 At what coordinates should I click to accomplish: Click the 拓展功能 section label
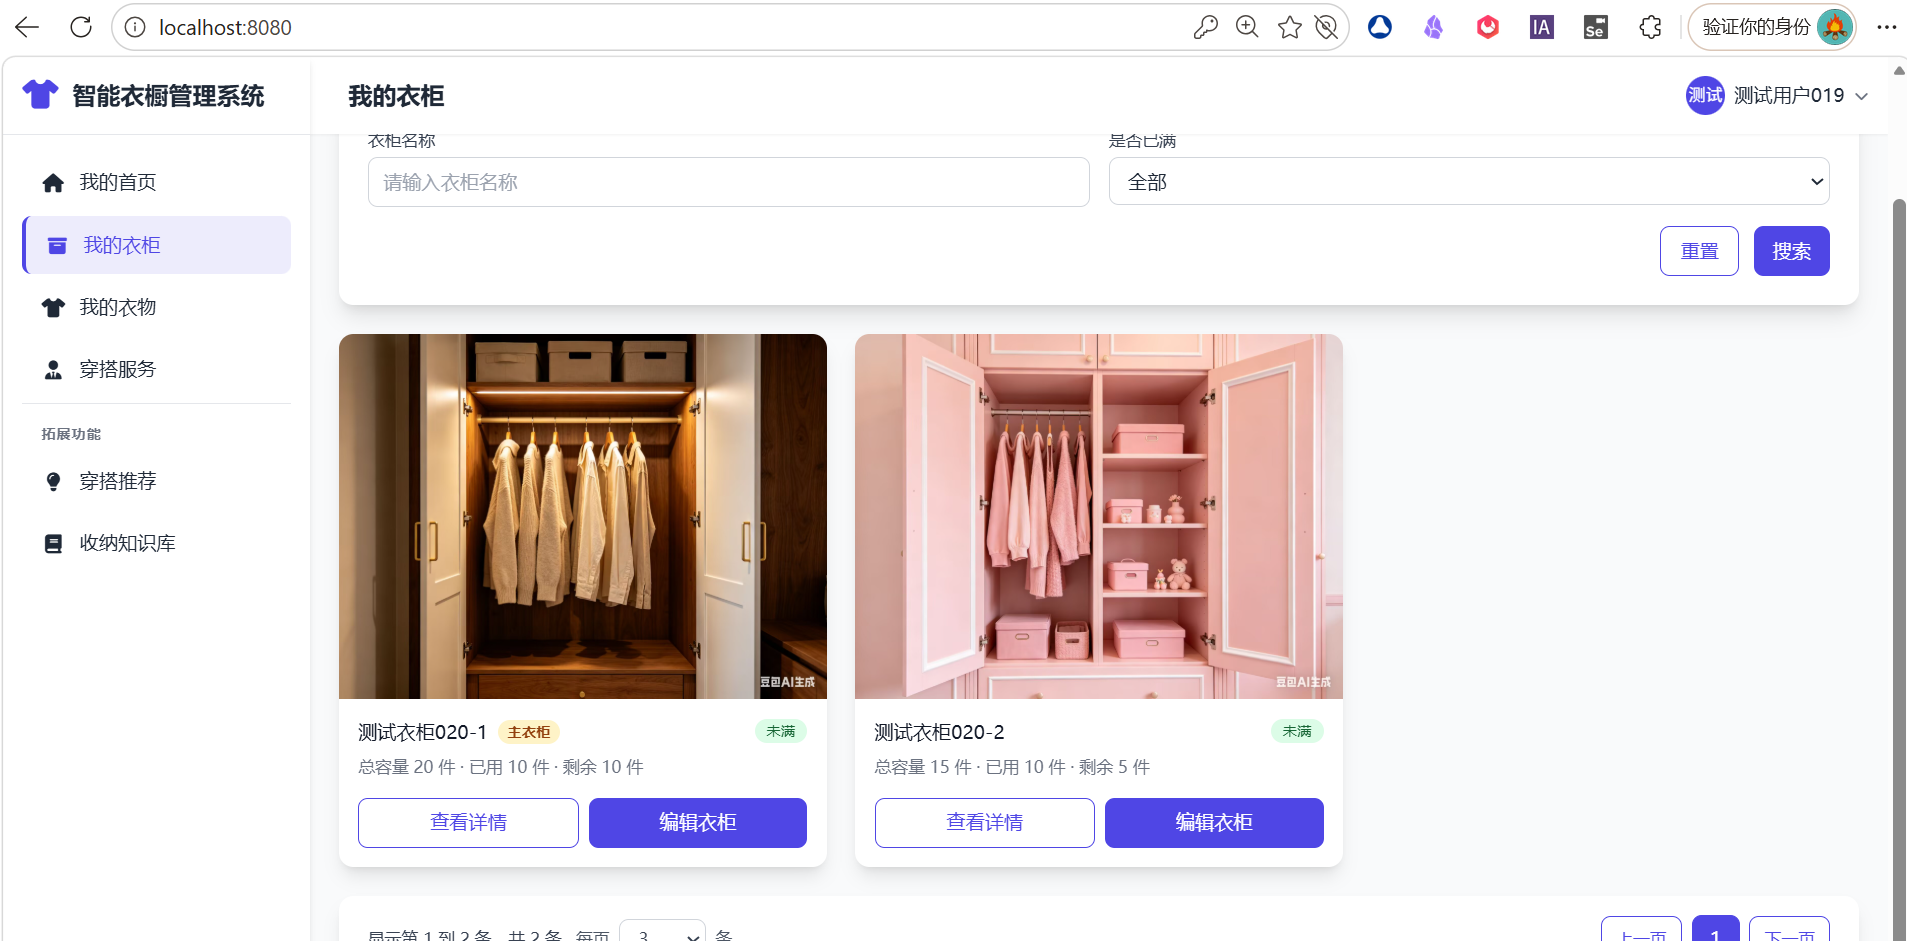tap(71, 434)
